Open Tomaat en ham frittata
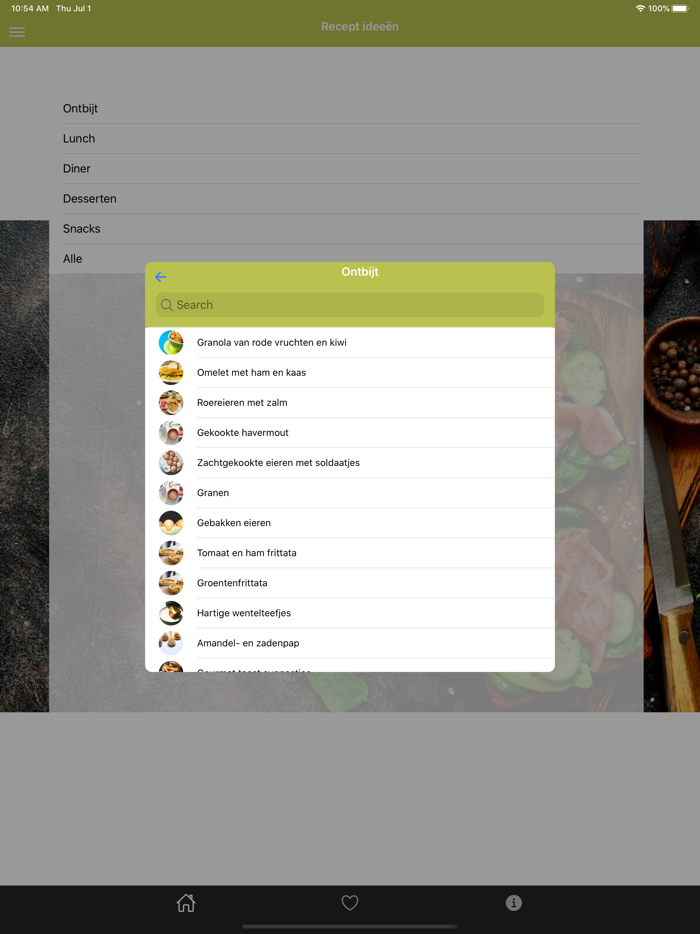This screenshot has height=934, width=700. click(350, 553)
